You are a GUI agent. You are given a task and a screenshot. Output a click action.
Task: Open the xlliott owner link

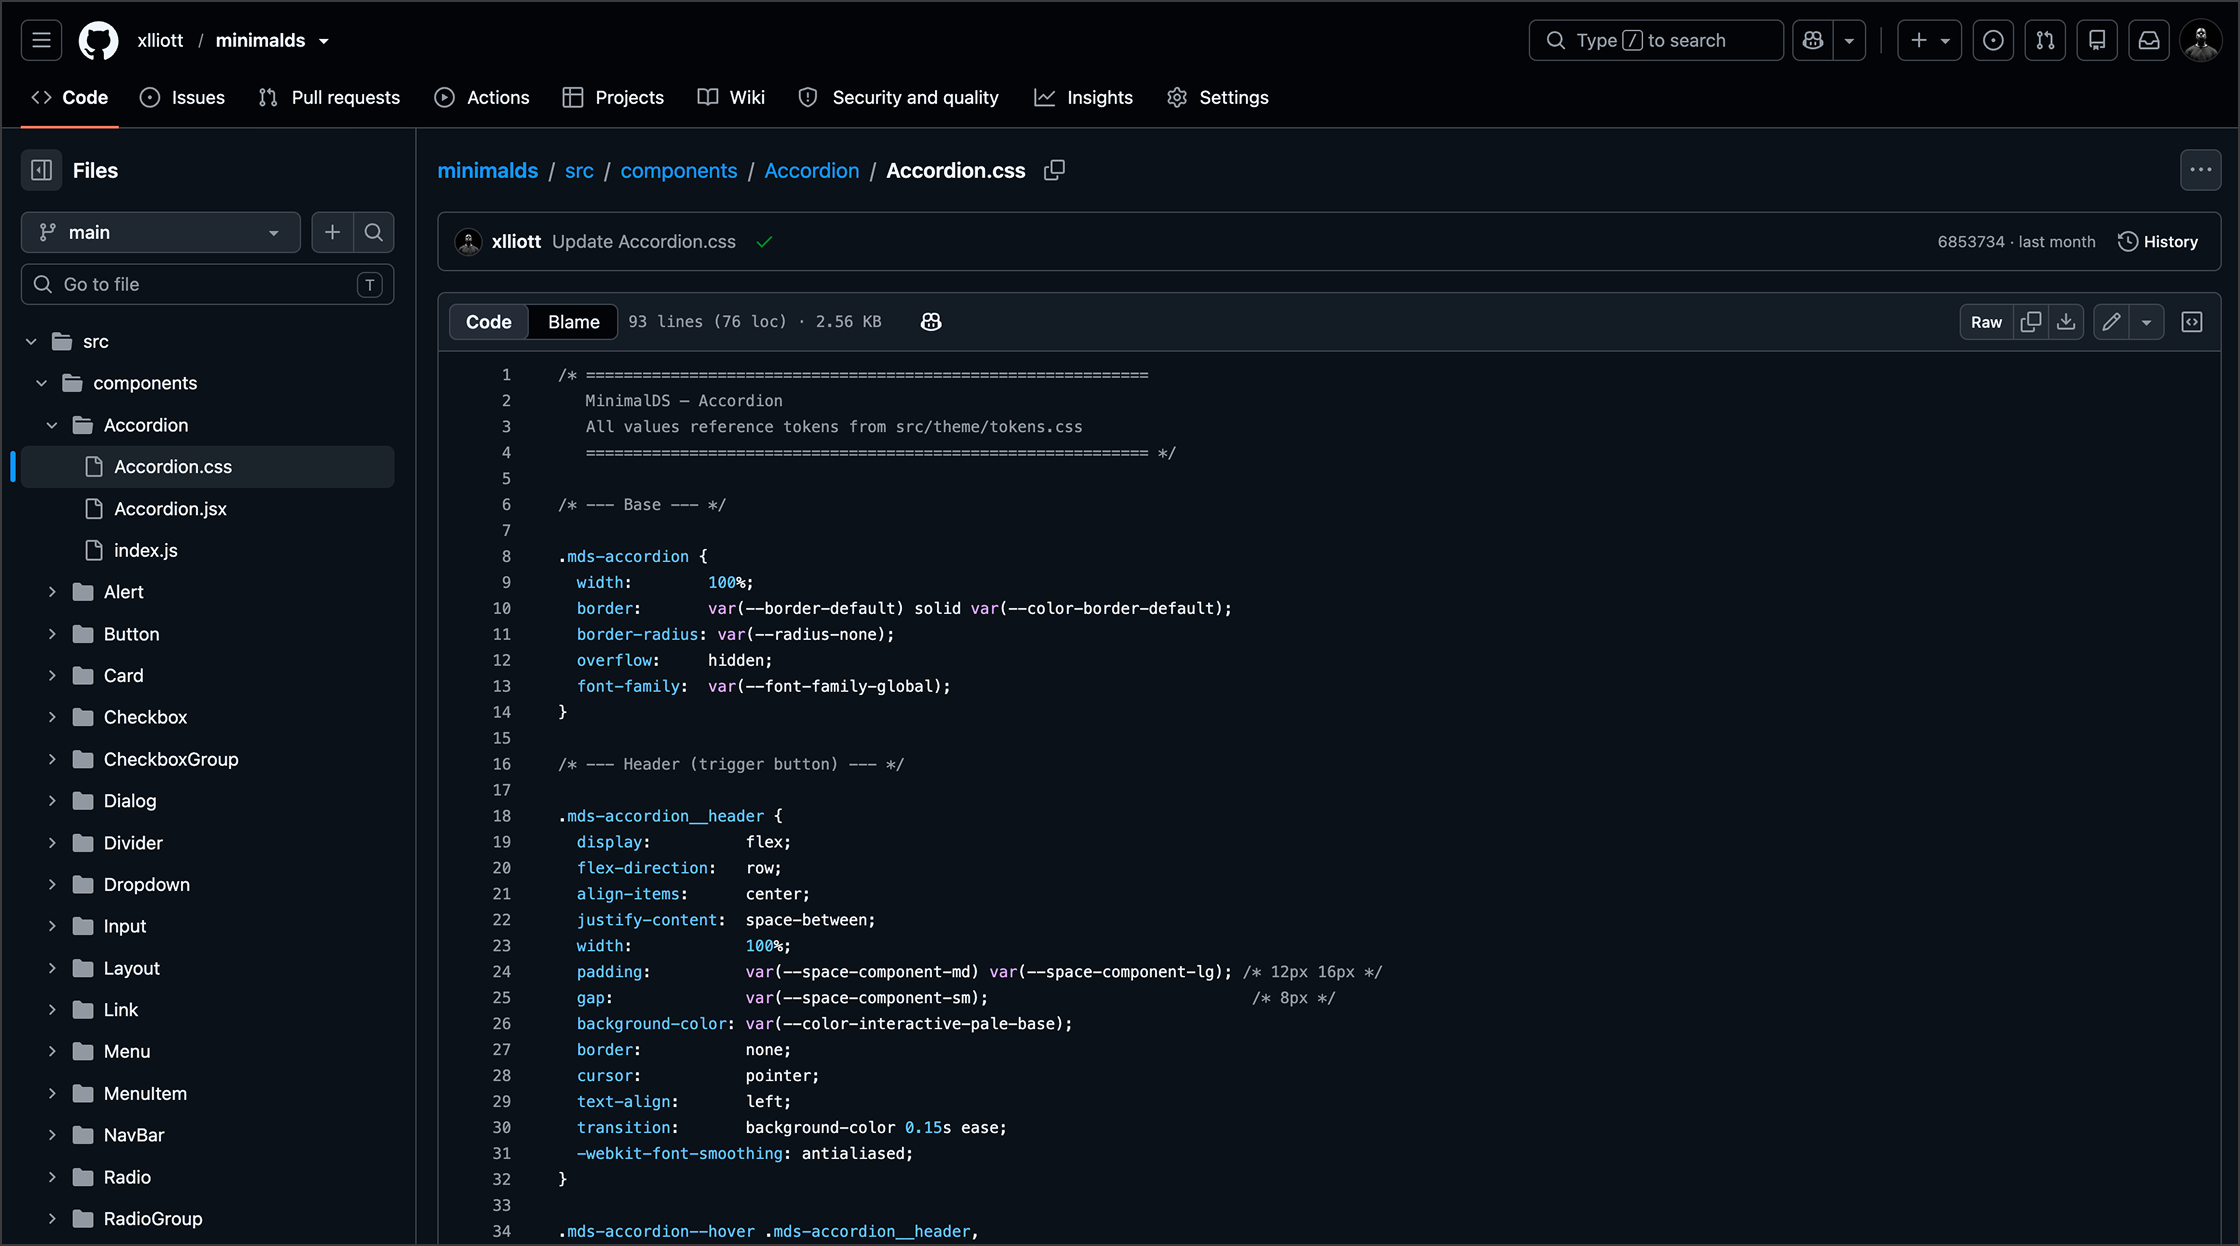click(160, 40)
